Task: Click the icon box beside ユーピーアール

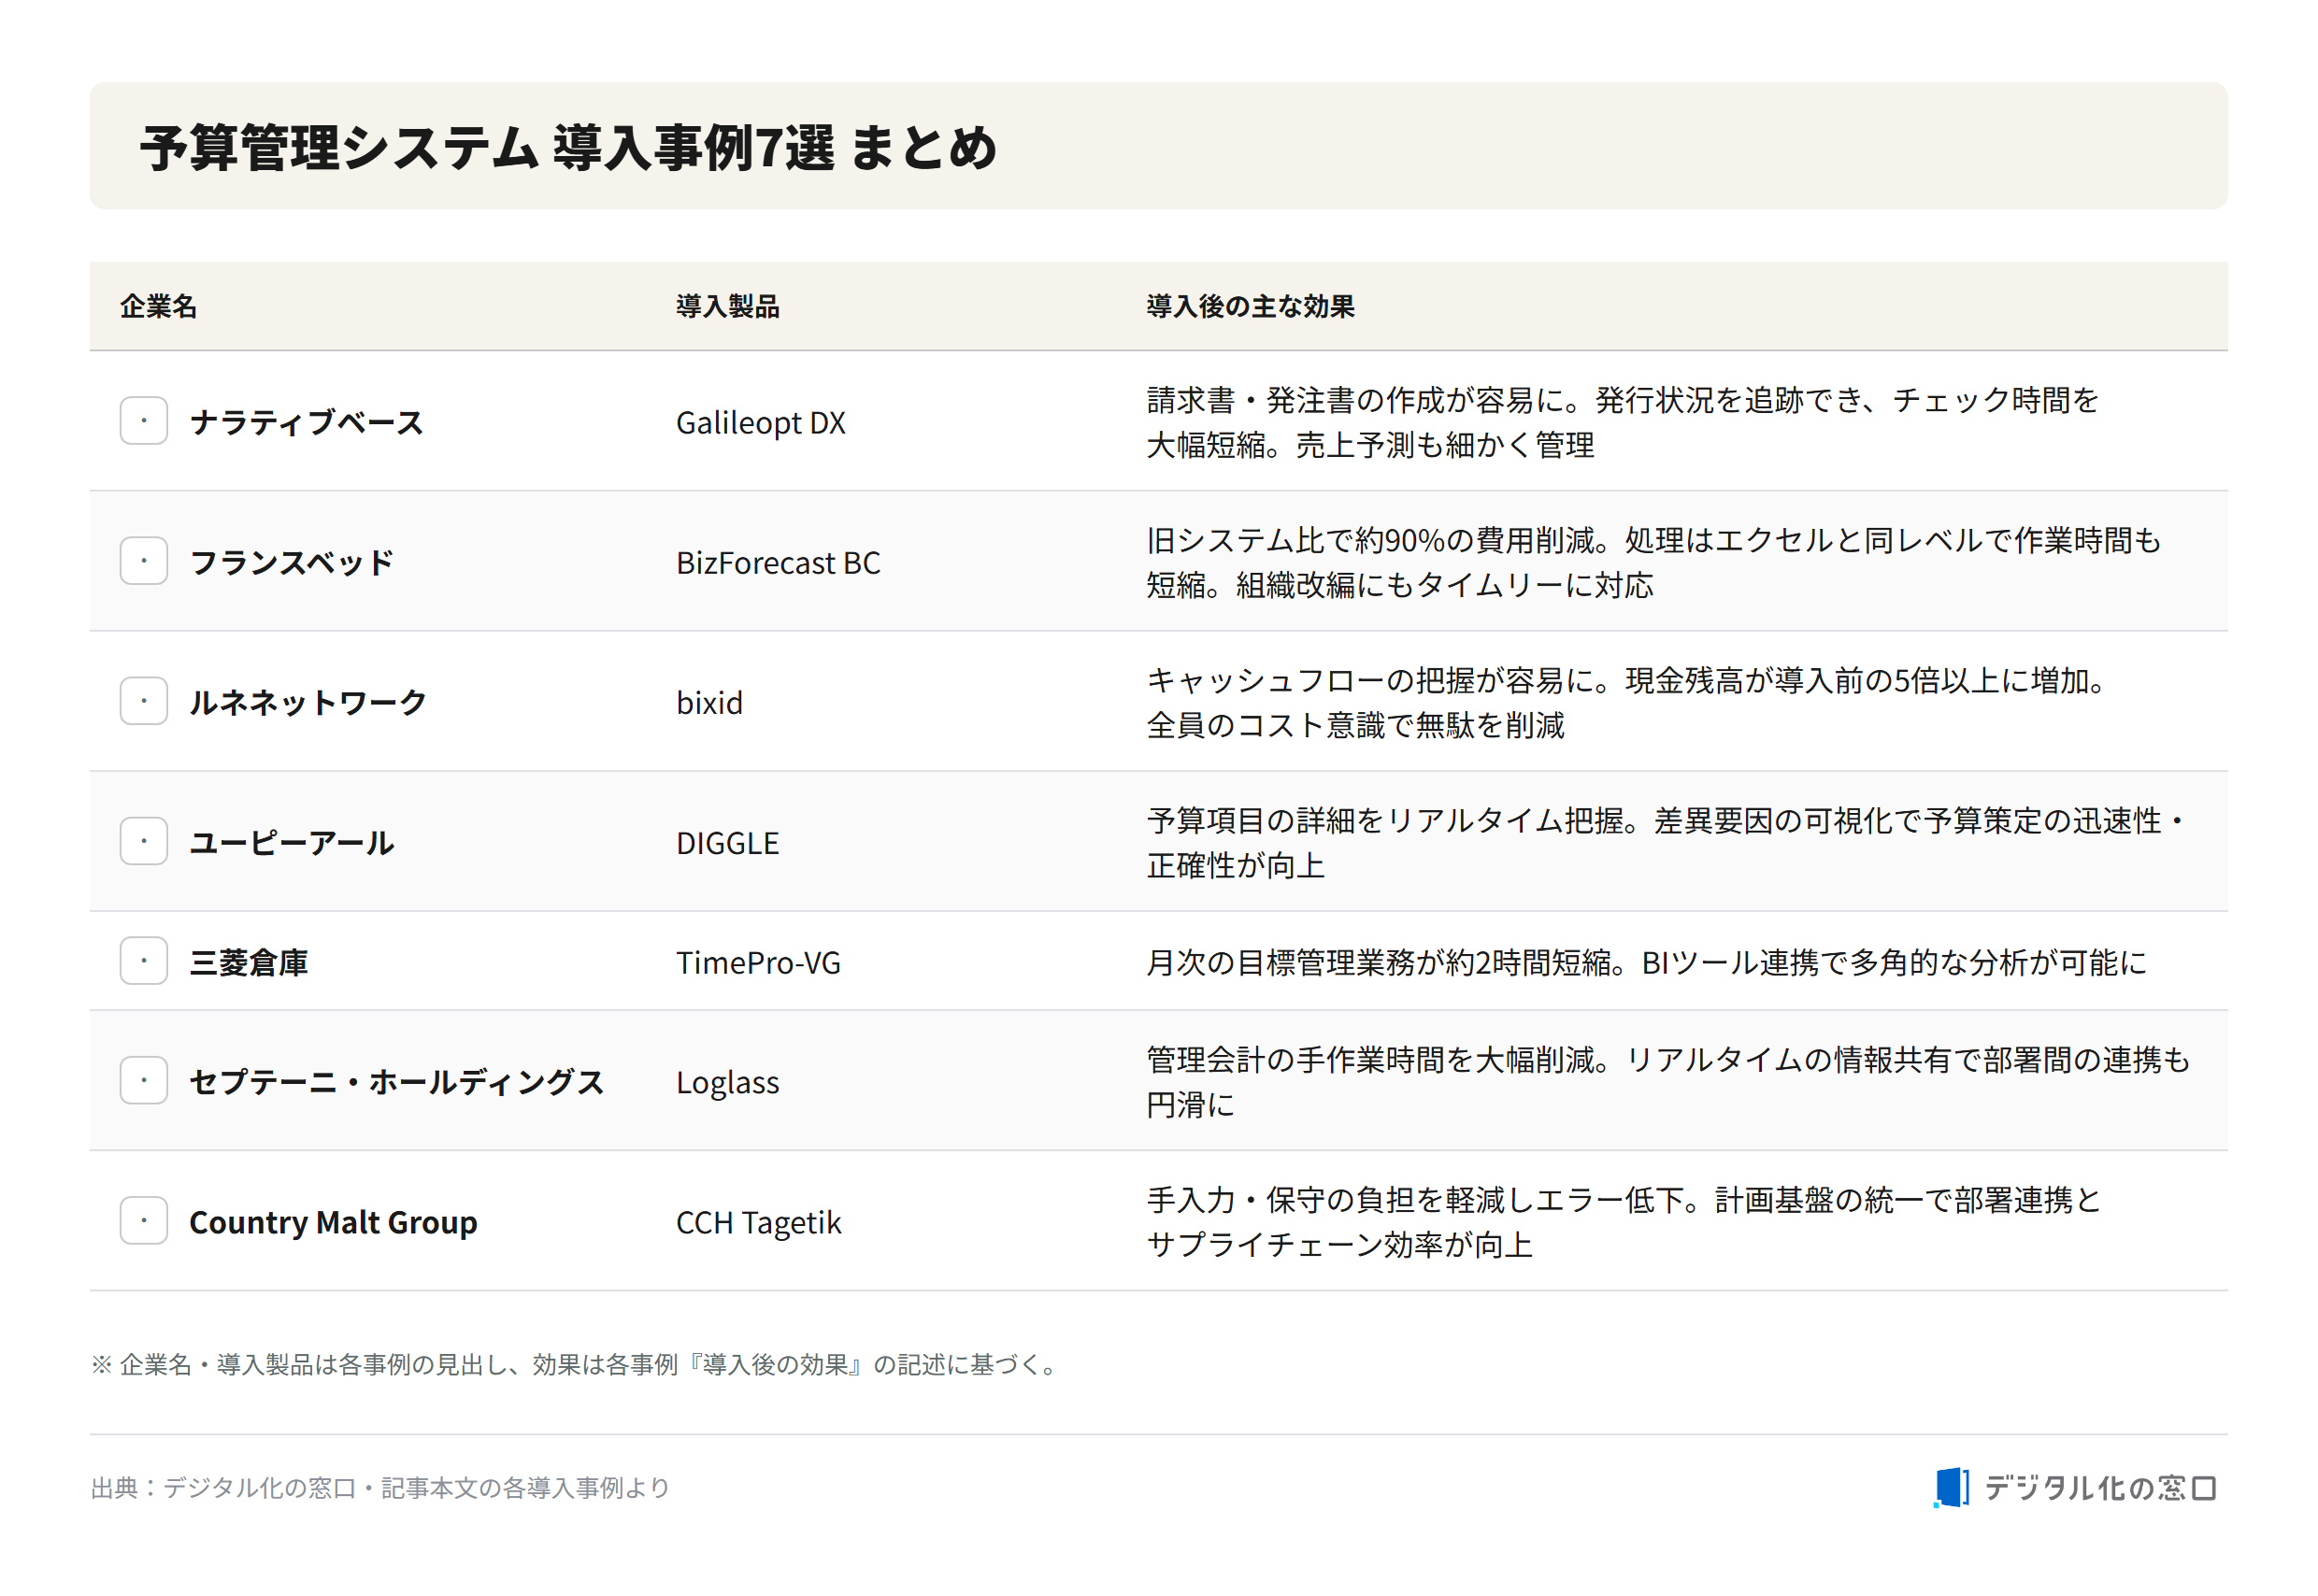Action: [x=144, y=841]
